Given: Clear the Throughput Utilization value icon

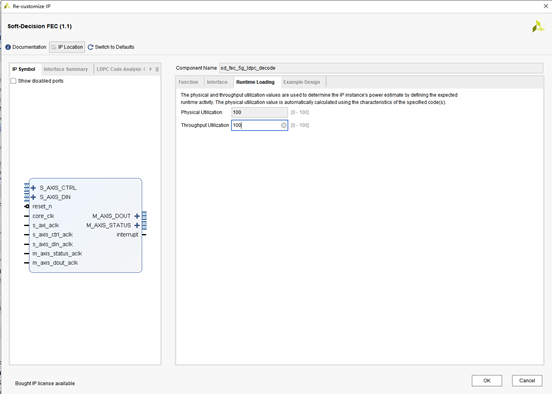Looking at the screenshot, I should tap(283, 125).
